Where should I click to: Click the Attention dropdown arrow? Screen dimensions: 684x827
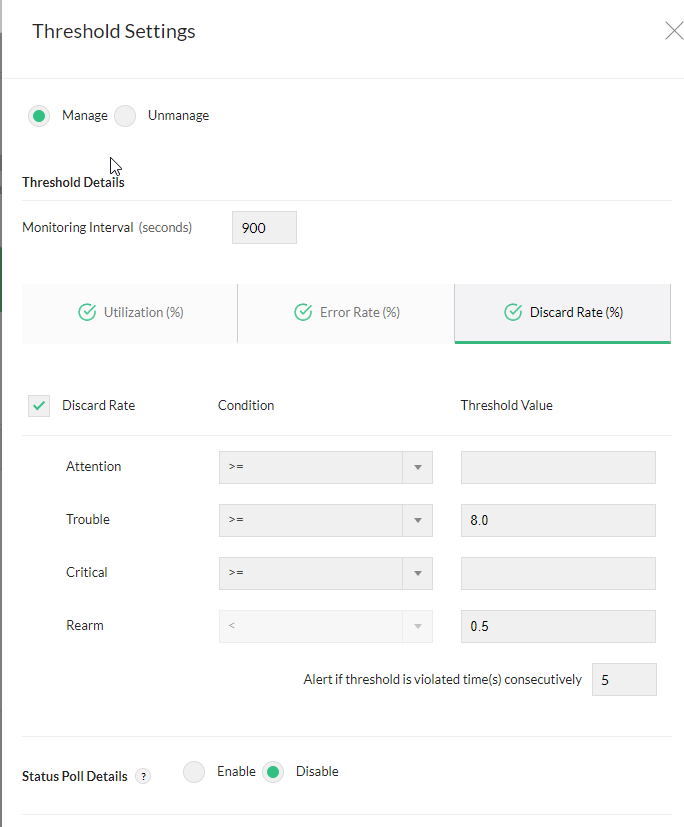coord(418,467)
